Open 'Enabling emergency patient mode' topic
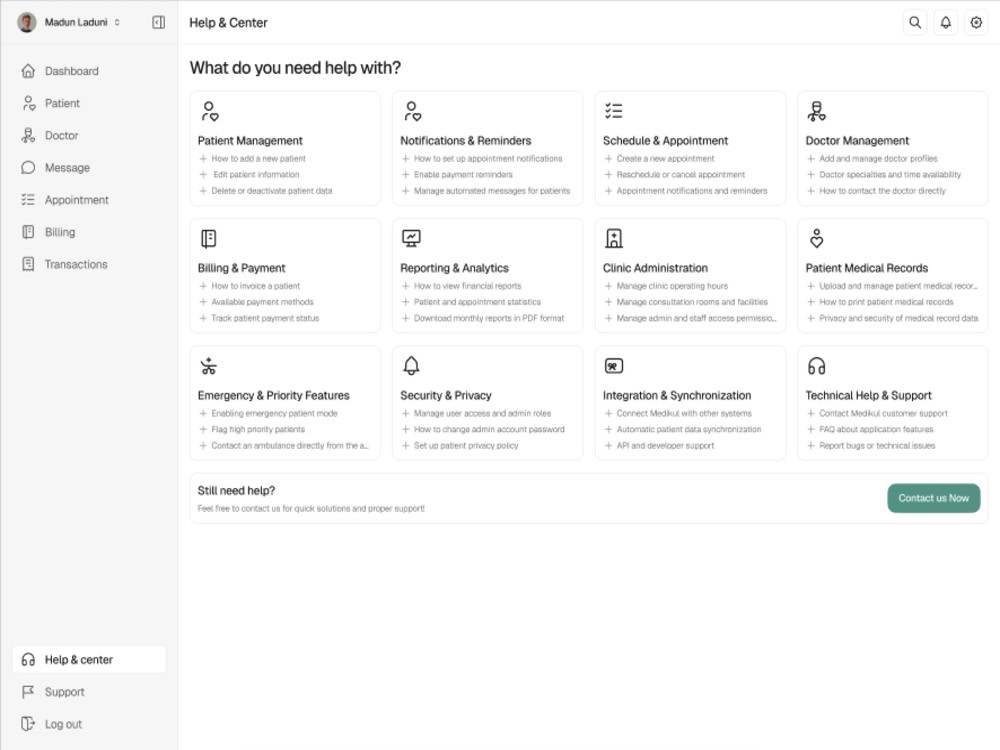This screenshot has width=1000, height=750. click(x=268, y=414)
